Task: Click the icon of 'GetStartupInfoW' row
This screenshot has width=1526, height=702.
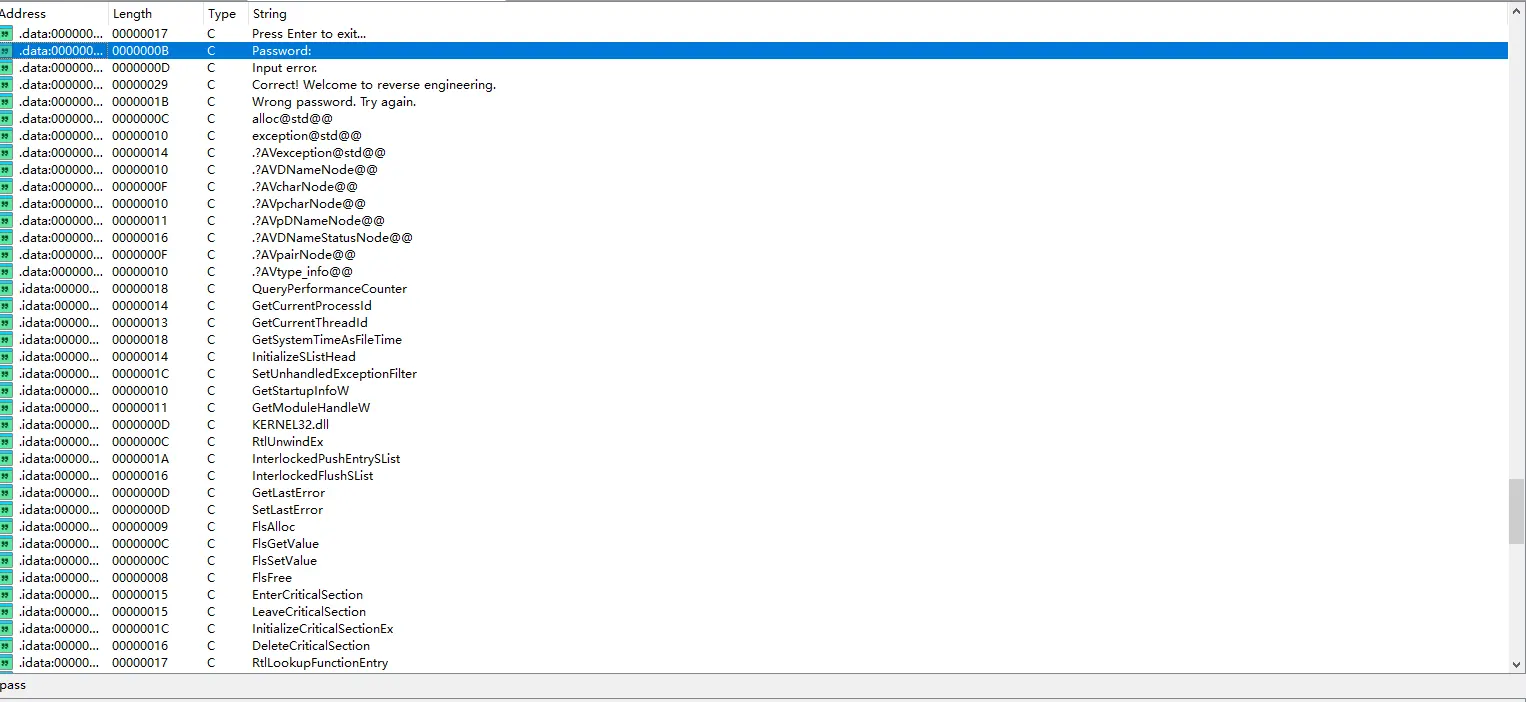Action: [x=6, y=391]
